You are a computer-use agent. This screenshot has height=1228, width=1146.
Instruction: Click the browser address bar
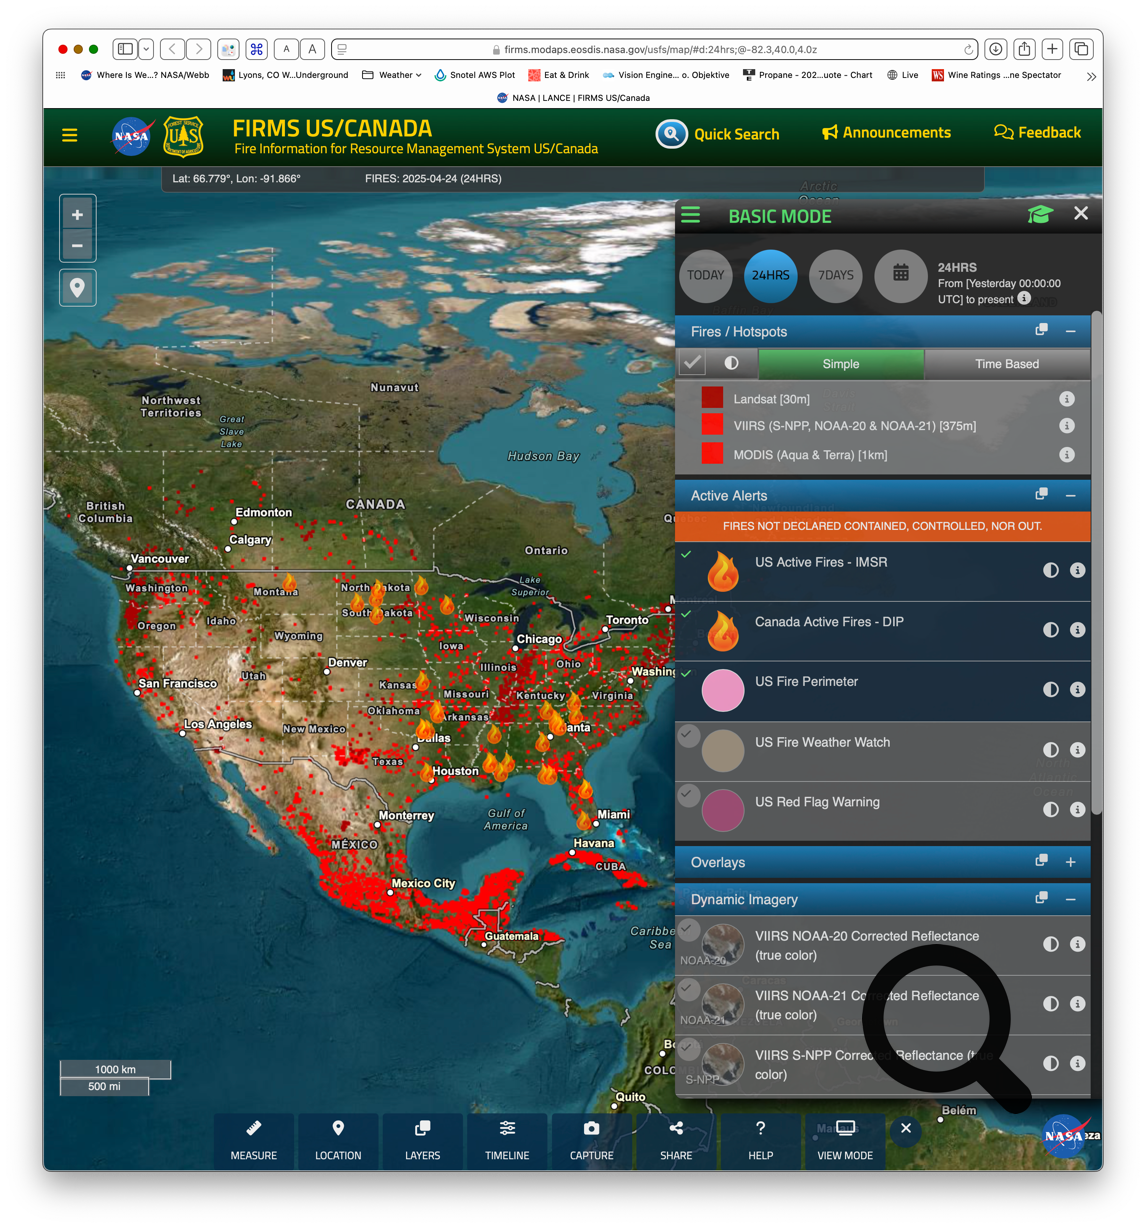click(655, 49)
